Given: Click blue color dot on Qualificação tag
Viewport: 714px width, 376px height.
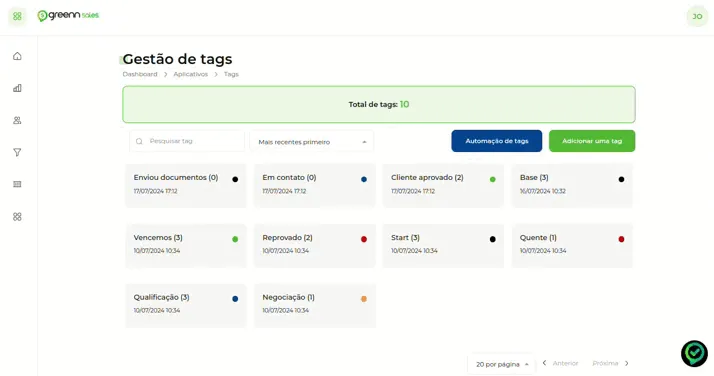Looking at the screenshot, I should [x=235, y=299].
